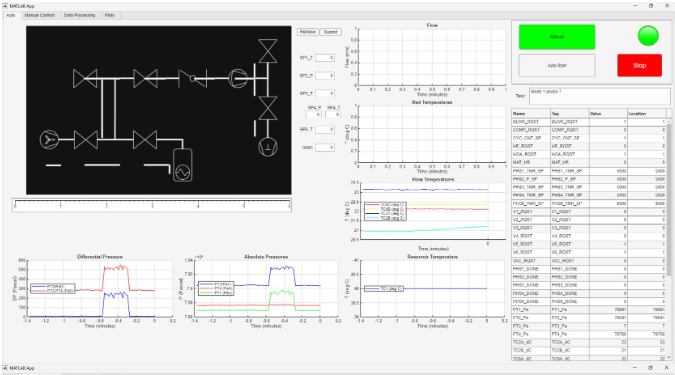This screenshot has width=675, height=375.
Task: Click the Value cell of the V5_RQST row
Action: tap(608, 244)
